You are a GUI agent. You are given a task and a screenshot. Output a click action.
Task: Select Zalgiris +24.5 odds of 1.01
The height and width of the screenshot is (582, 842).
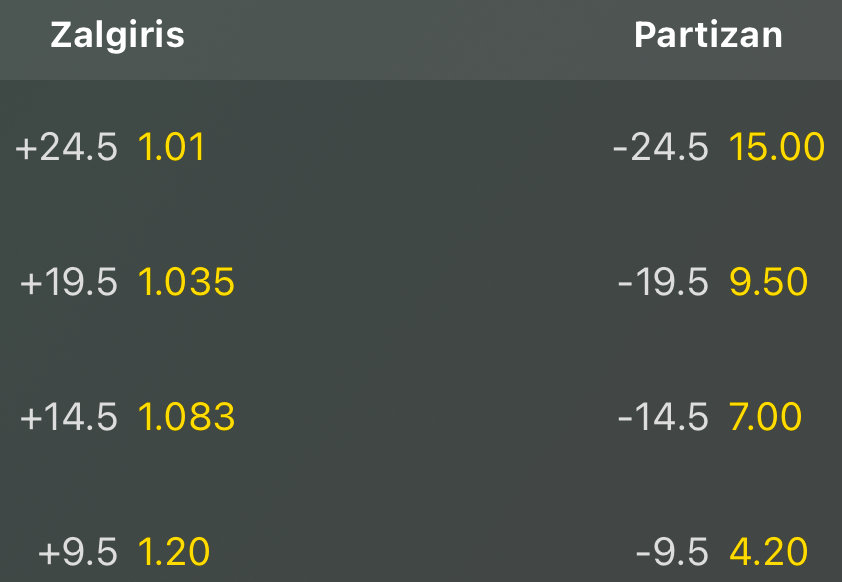tap(171, 148)
